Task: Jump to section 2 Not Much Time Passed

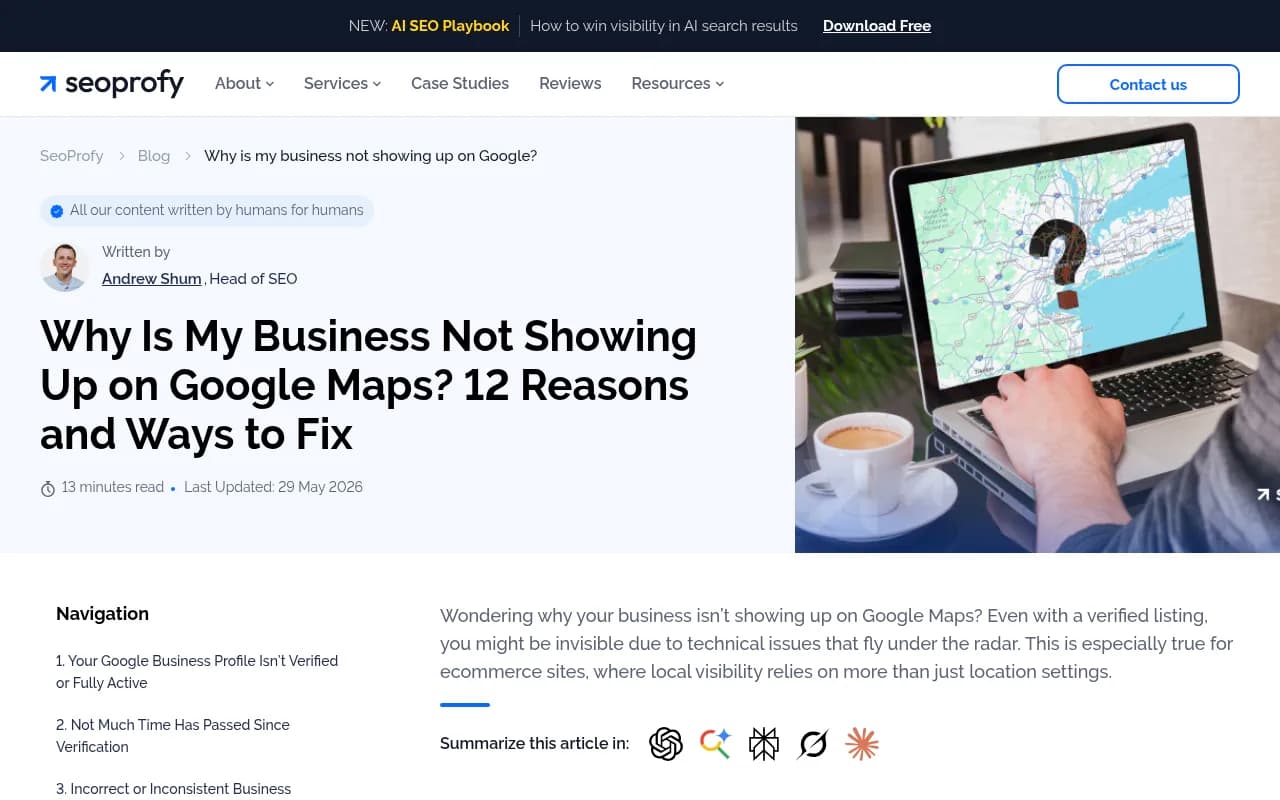Action: [x=173, y=736]
